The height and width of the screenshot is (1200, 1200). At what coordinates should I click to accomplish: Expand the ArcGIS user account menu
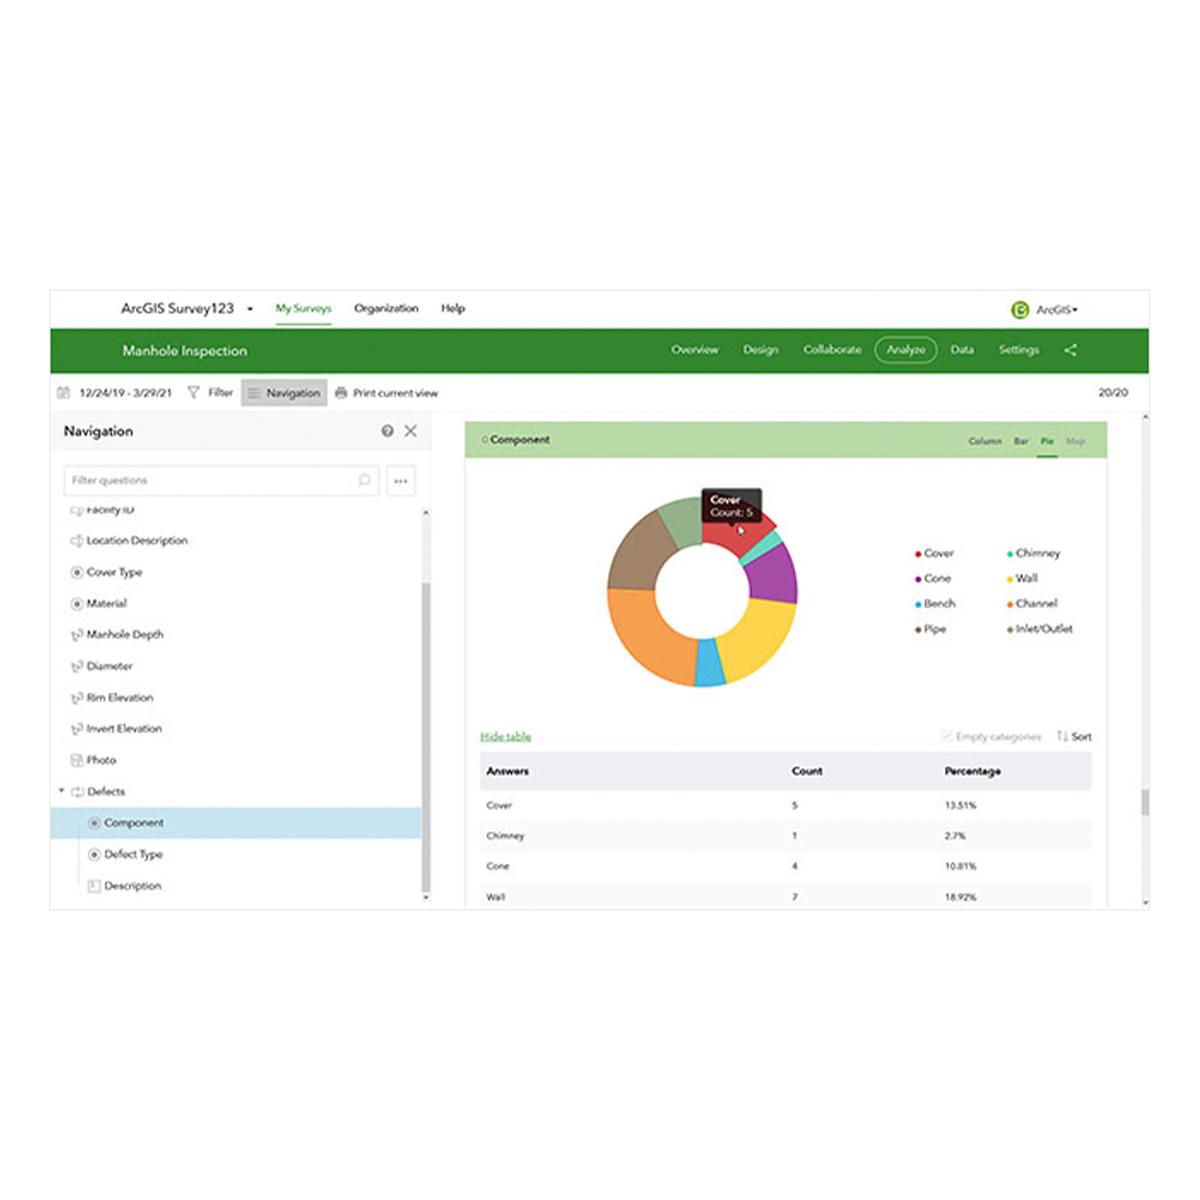click(x=1056, y=310)
